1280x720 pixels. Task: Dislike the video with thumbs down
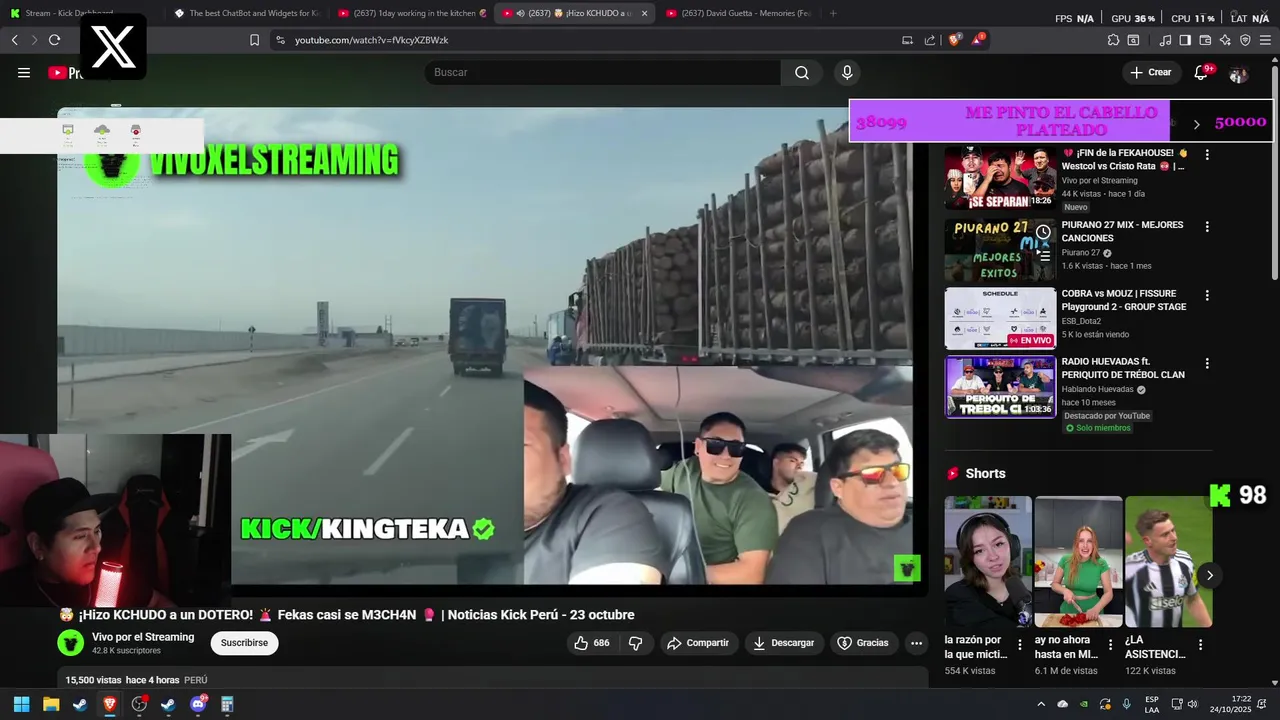coord(635,643)
